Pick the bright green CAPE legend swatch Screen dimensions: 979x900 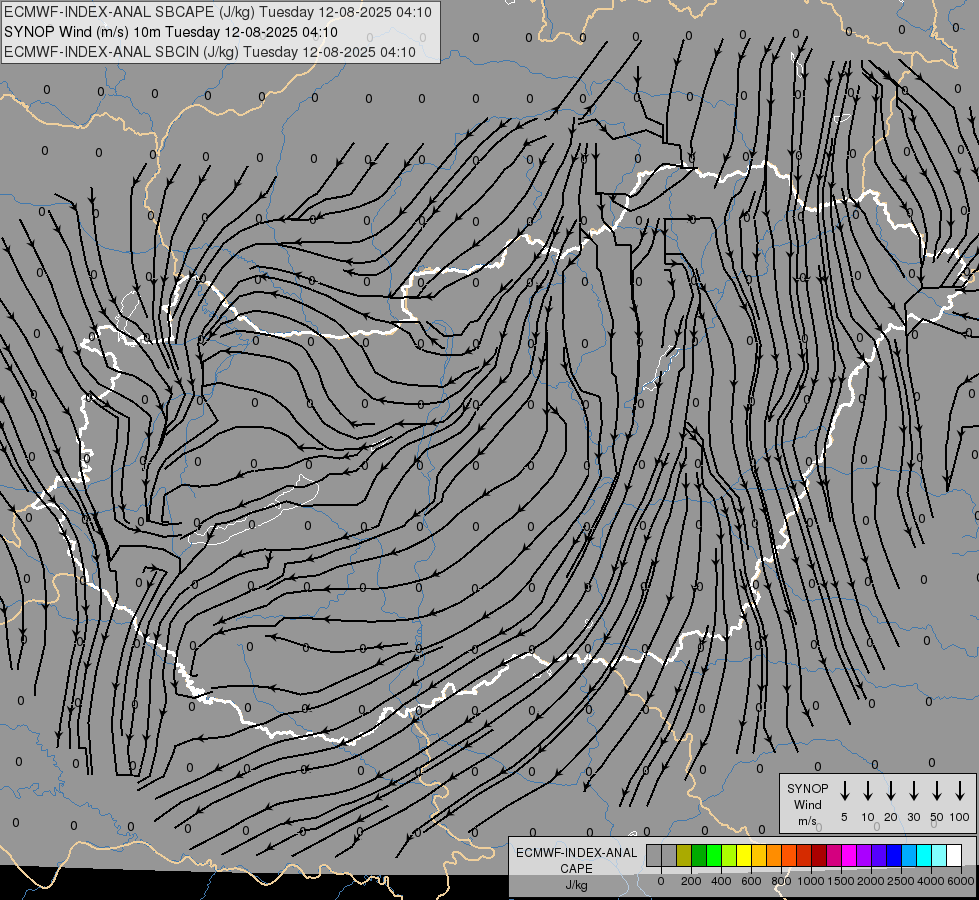pos(714,855)
